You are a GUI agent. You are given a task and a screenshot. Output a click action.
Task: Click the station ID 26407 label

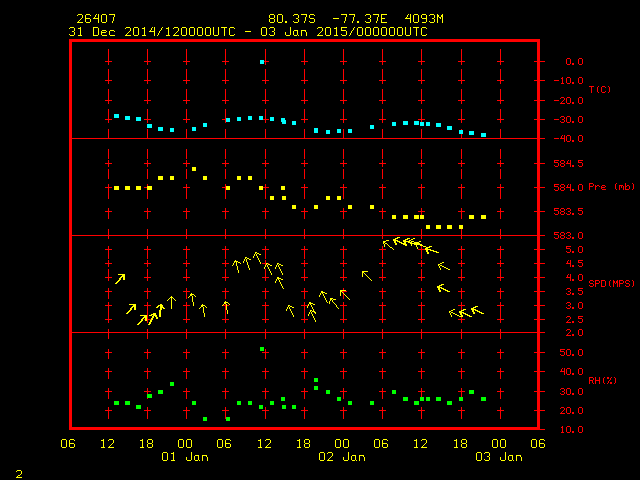point(90,18)
